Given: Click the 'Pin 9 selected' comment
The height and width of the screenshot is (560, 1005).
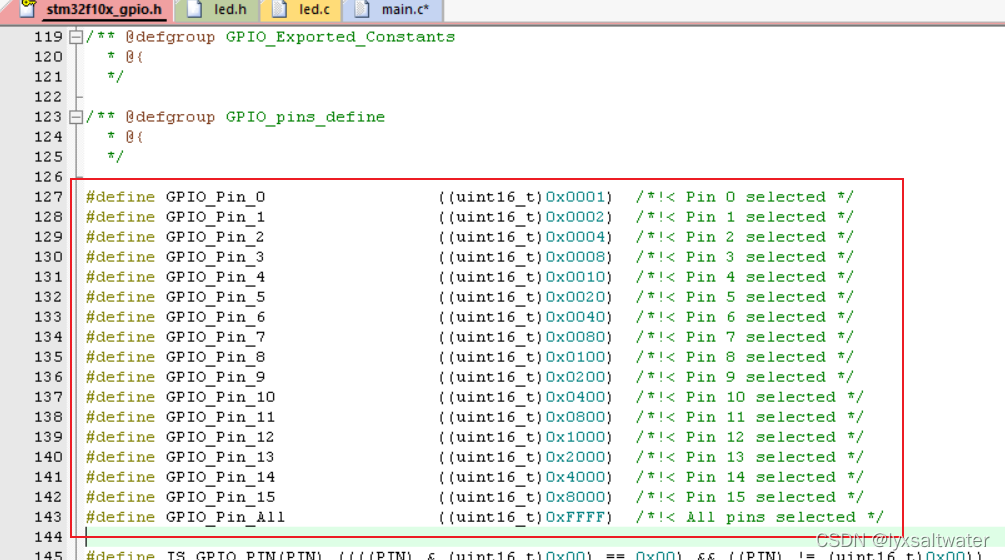Looking at the screenshot, I should click(x=744, y=377).
